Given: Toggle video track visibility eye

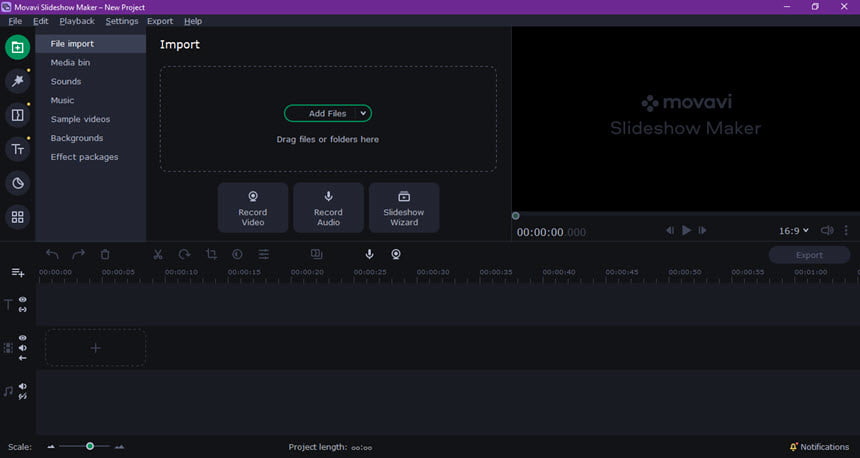Looking at the screenshot, I should (22, 338).
